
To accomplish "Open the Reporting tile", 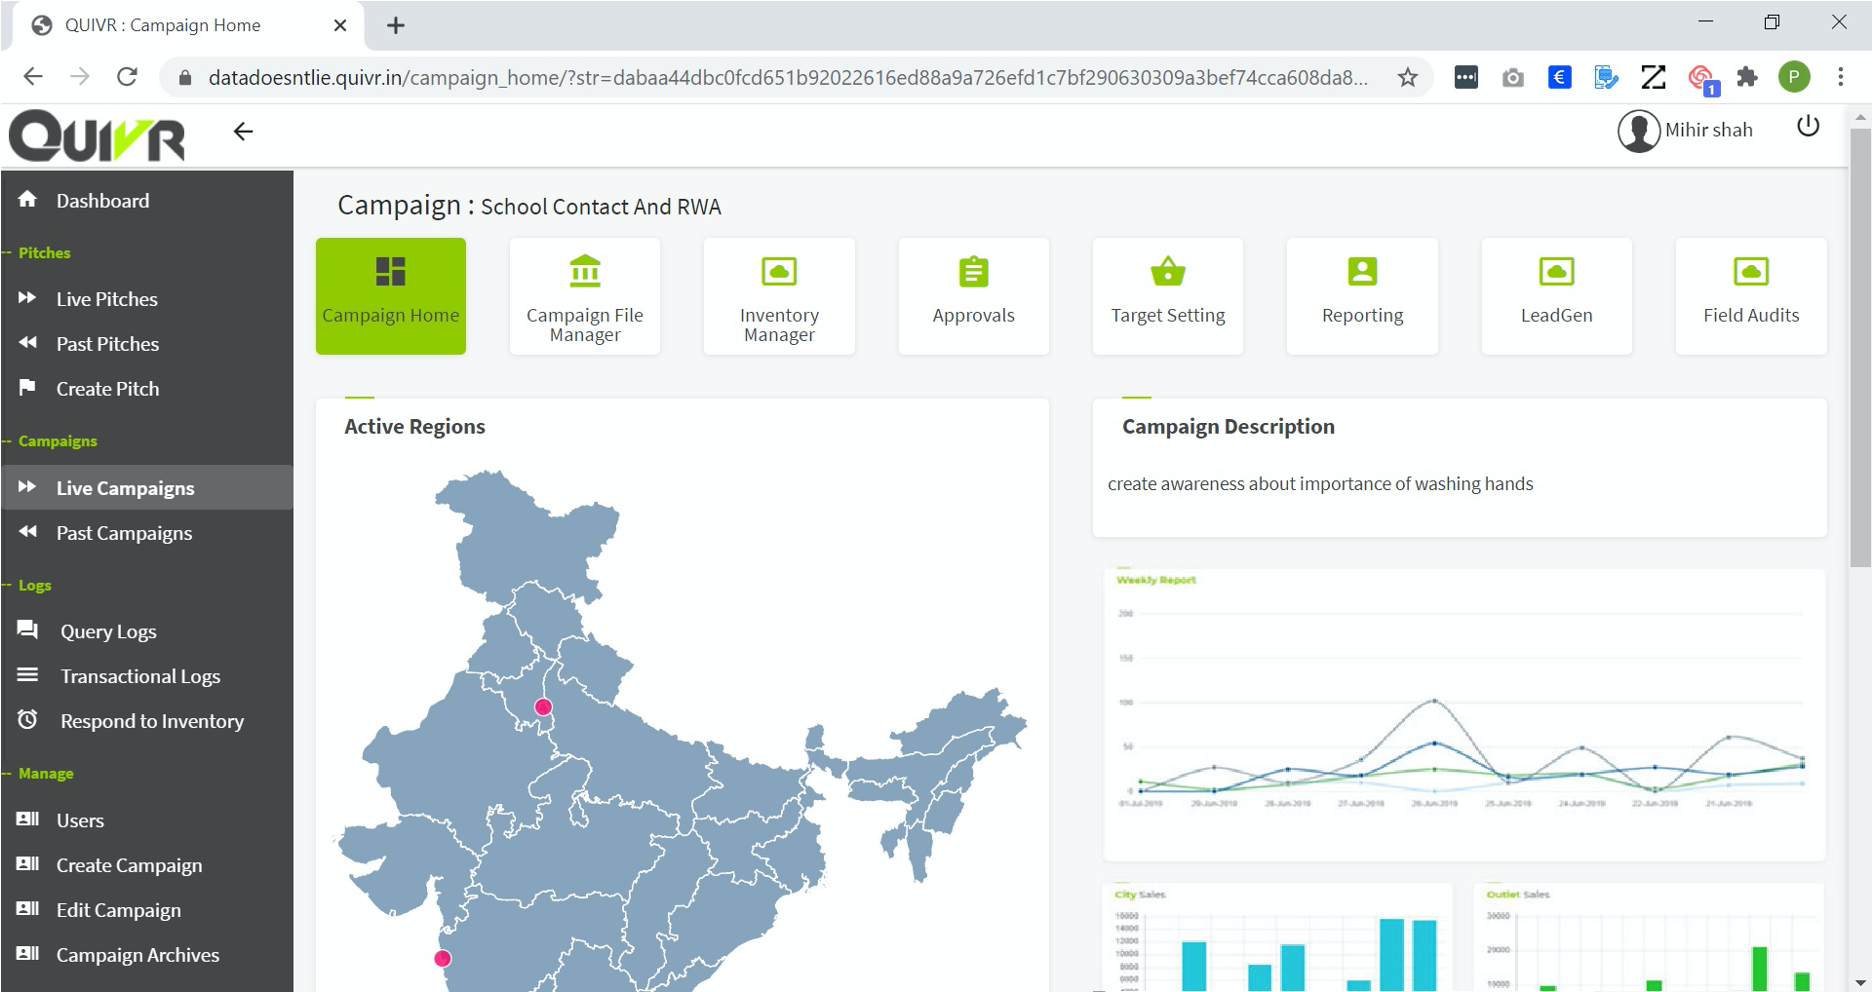I will click(1362, 296).
